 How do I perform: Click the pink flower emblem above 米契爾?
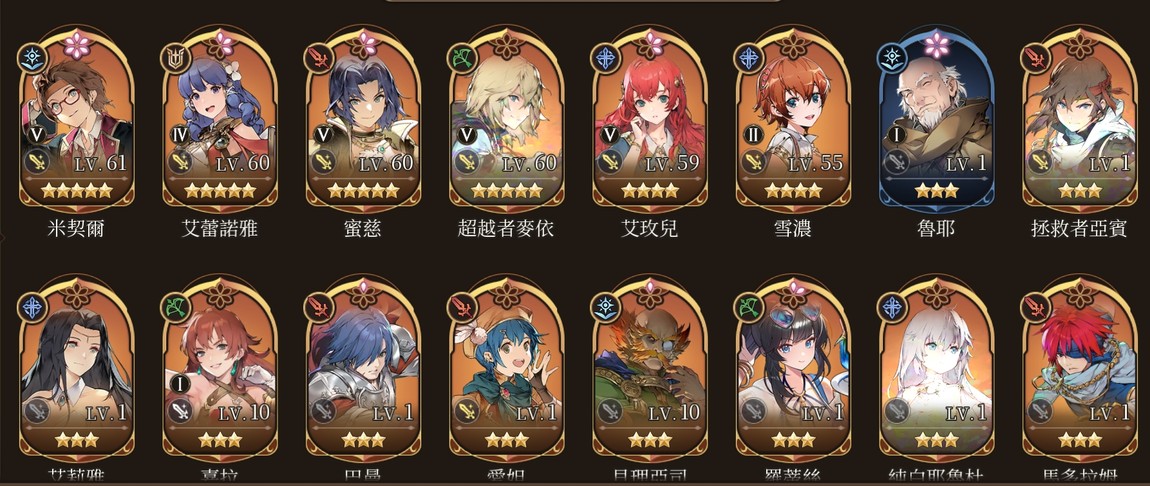[76, 45]
